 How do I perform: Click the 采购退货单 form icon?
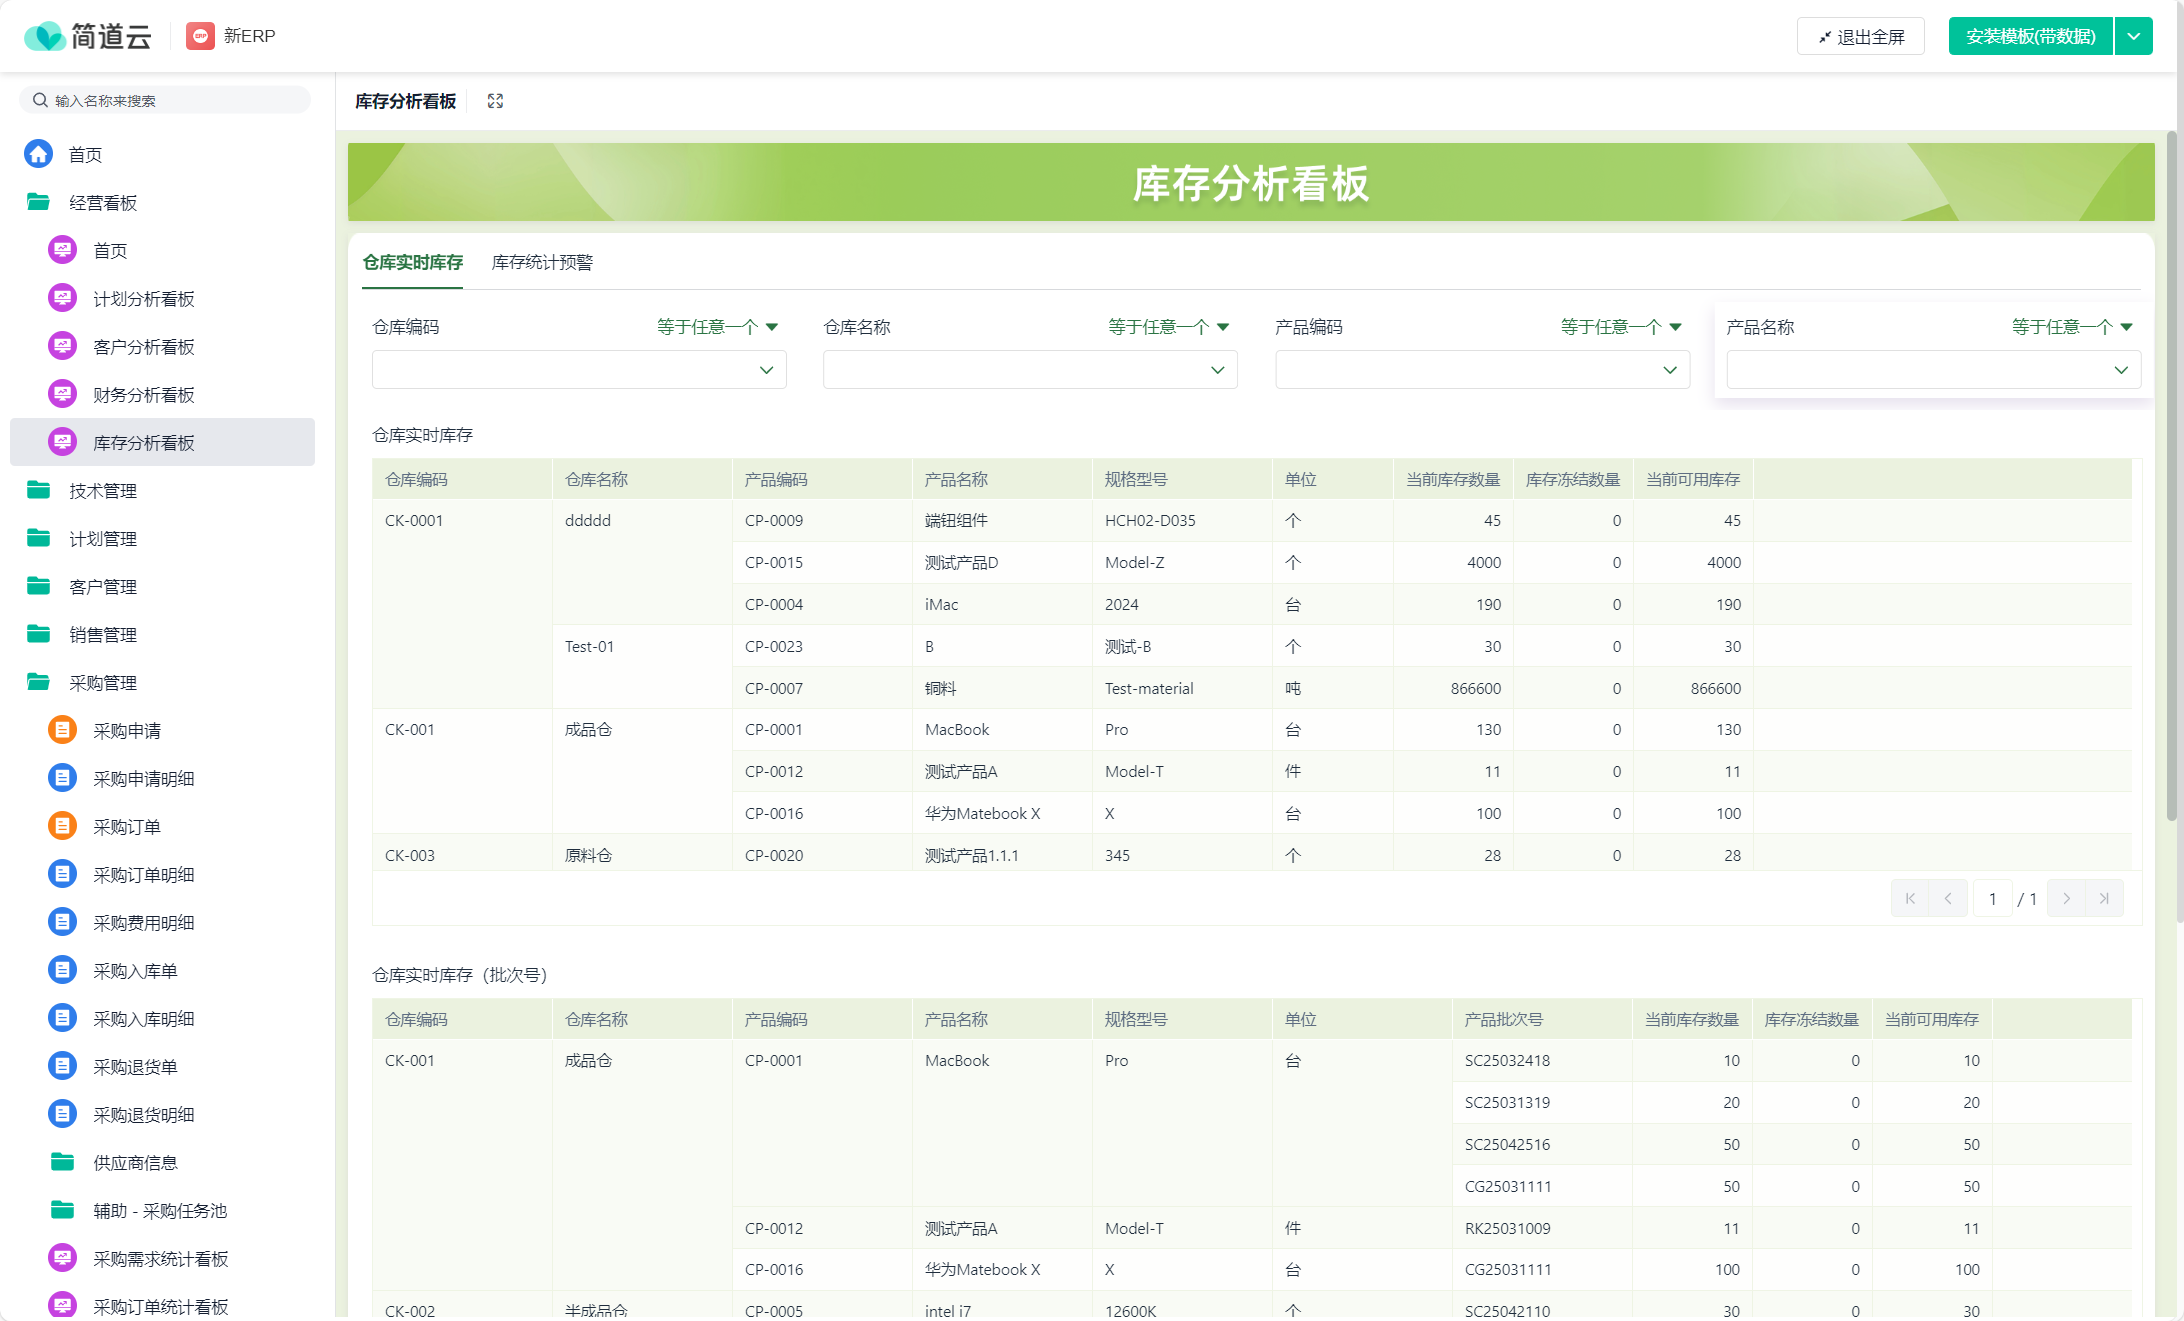coord(62,1066)
